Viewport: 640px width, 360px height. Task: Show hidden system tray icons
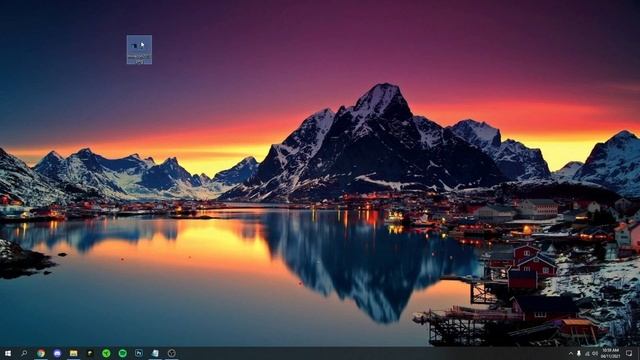pyautogui.click(x=571, y=353)
